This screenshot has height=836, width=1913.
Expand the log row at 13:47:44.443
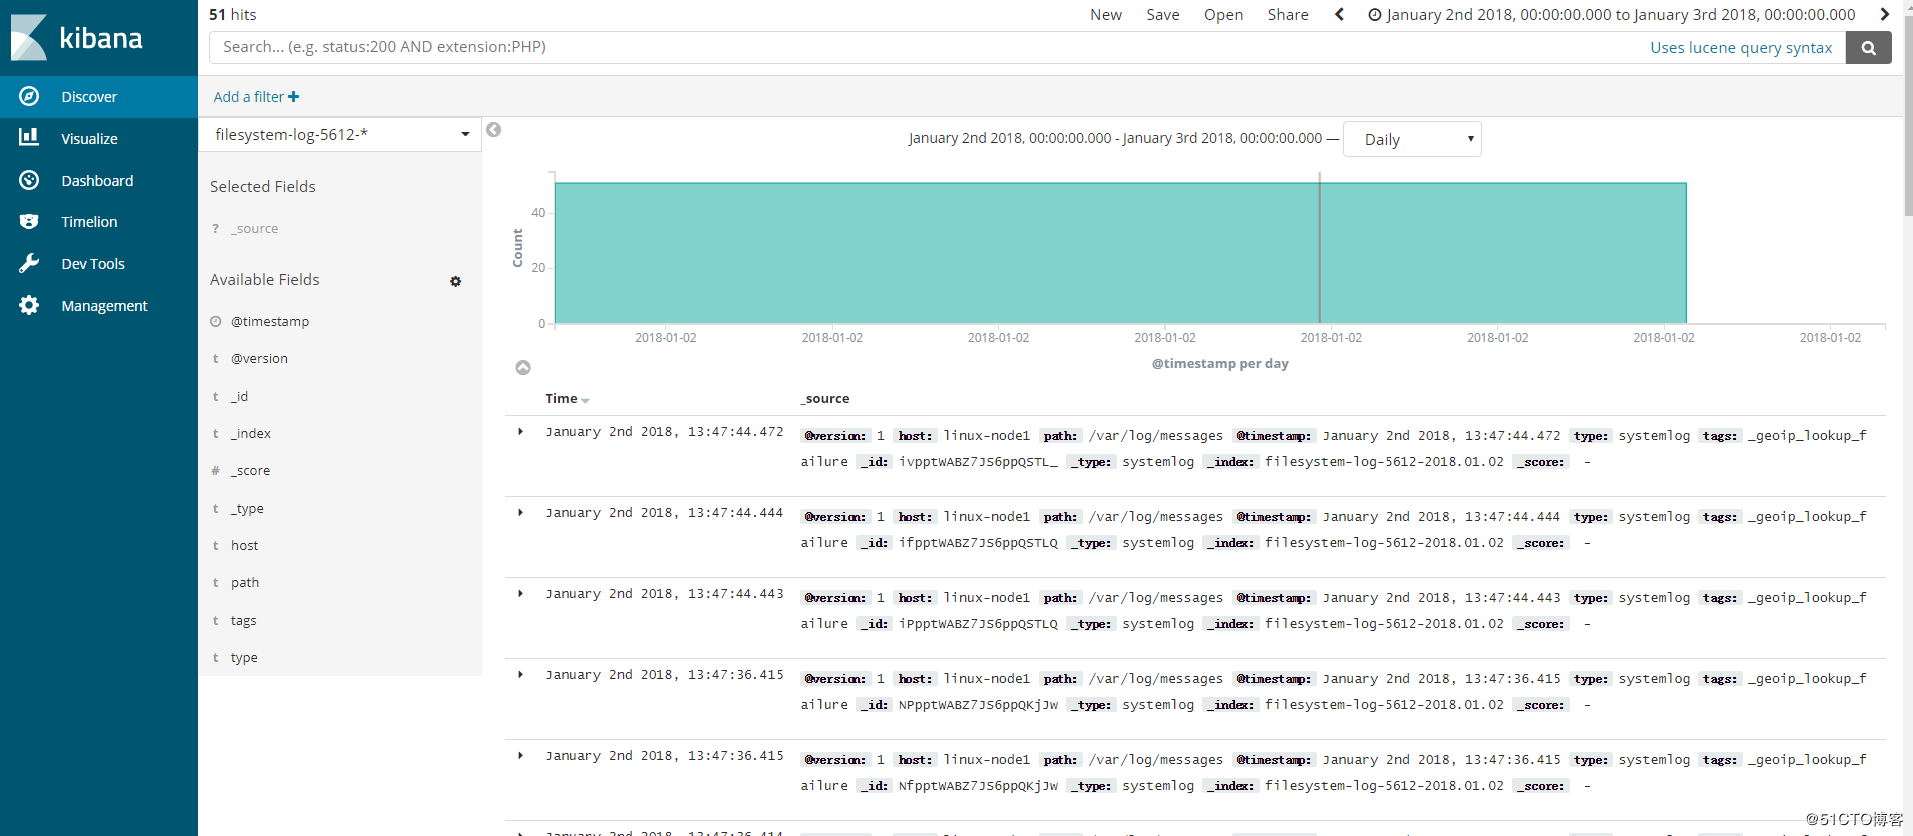click(520, 594)
